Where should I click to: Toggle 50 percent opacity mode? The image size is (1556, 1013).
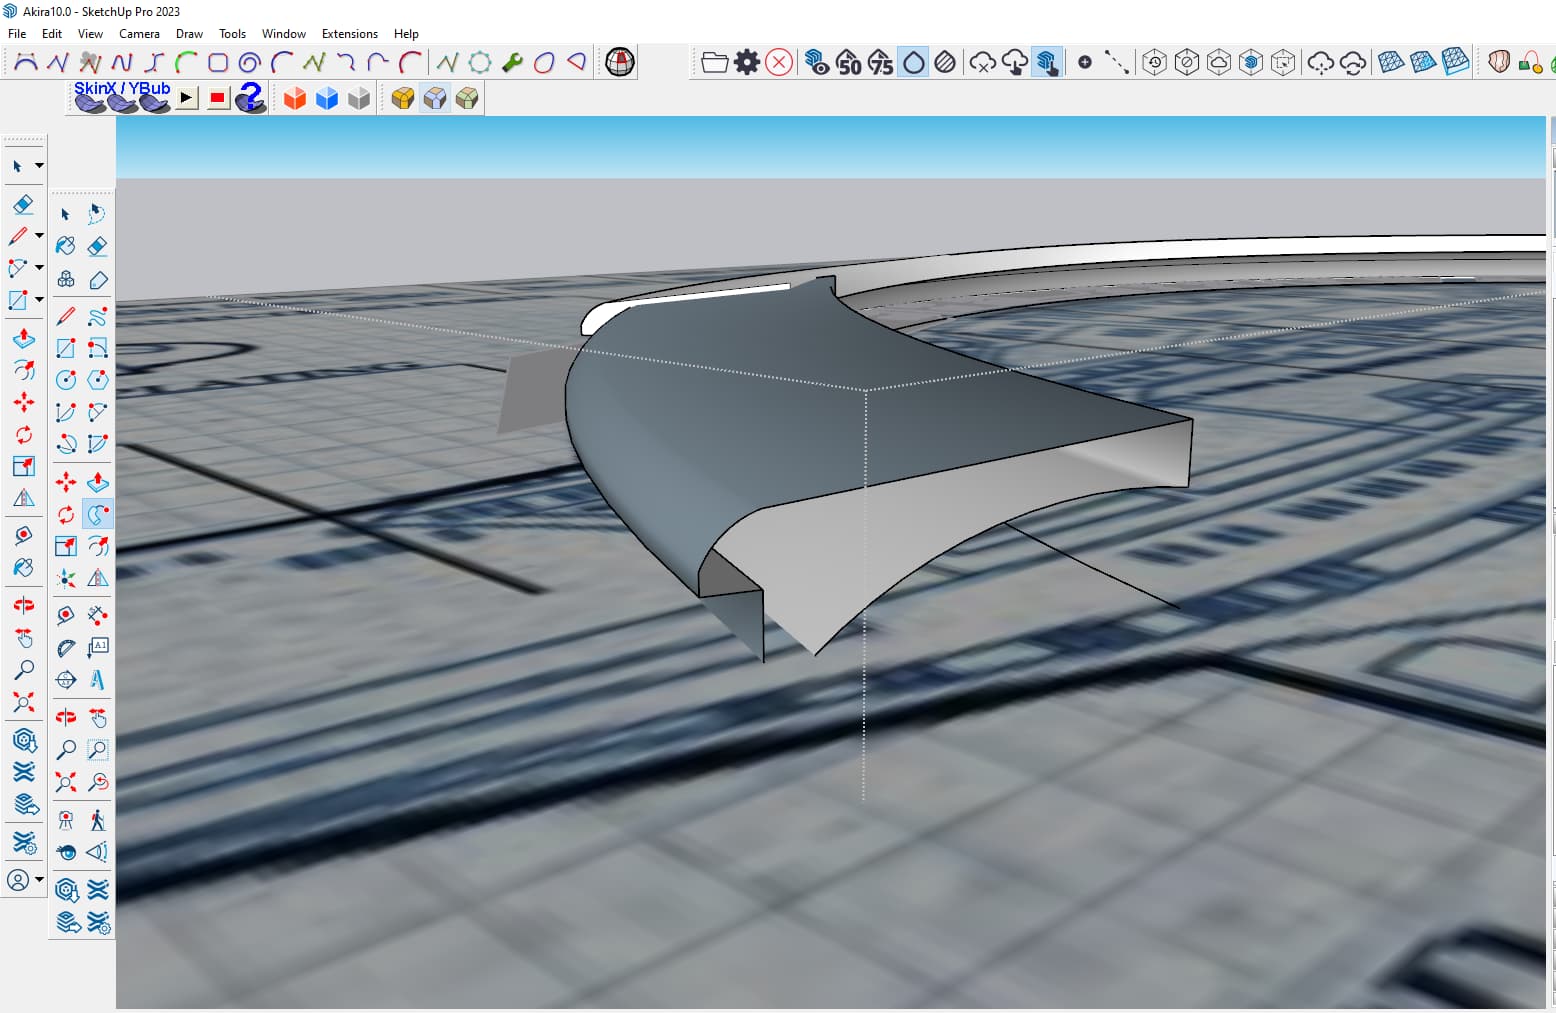click(x=850, y=62)
